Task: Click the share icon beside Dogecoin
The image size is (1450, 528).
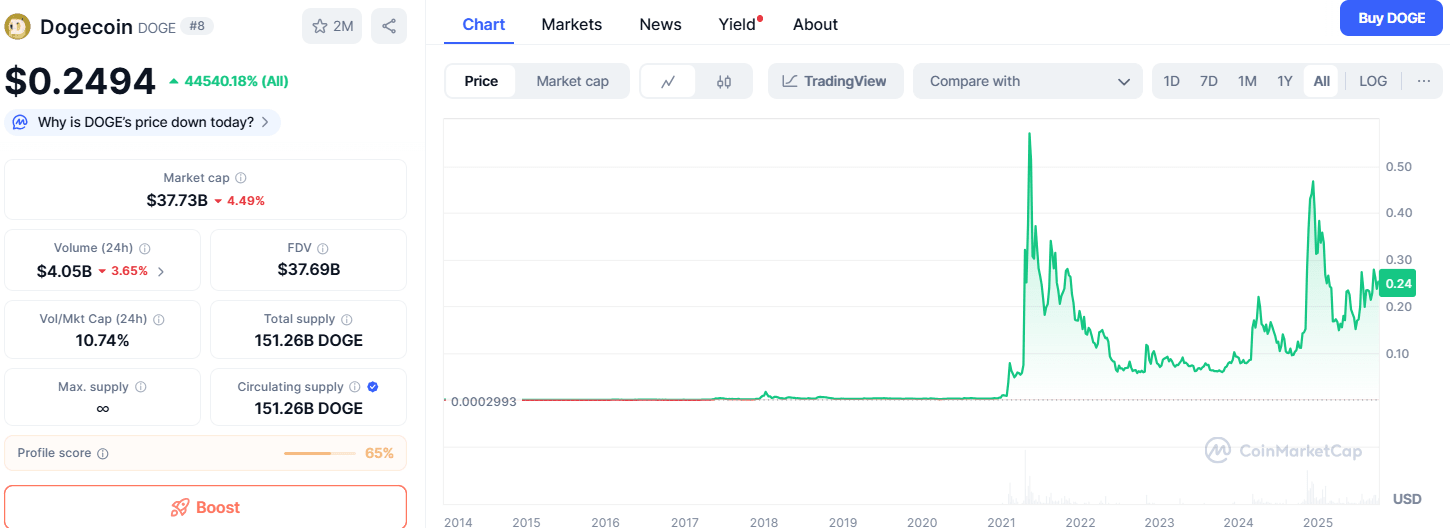Action: pos(388,26)
